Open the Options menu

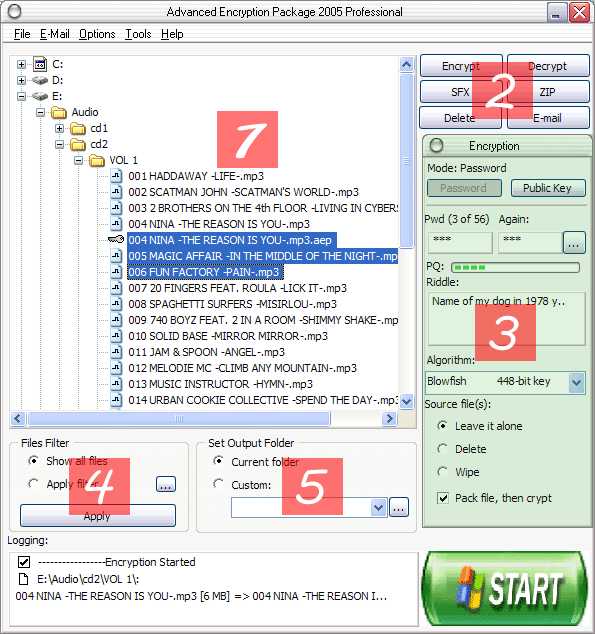point(97,34)
